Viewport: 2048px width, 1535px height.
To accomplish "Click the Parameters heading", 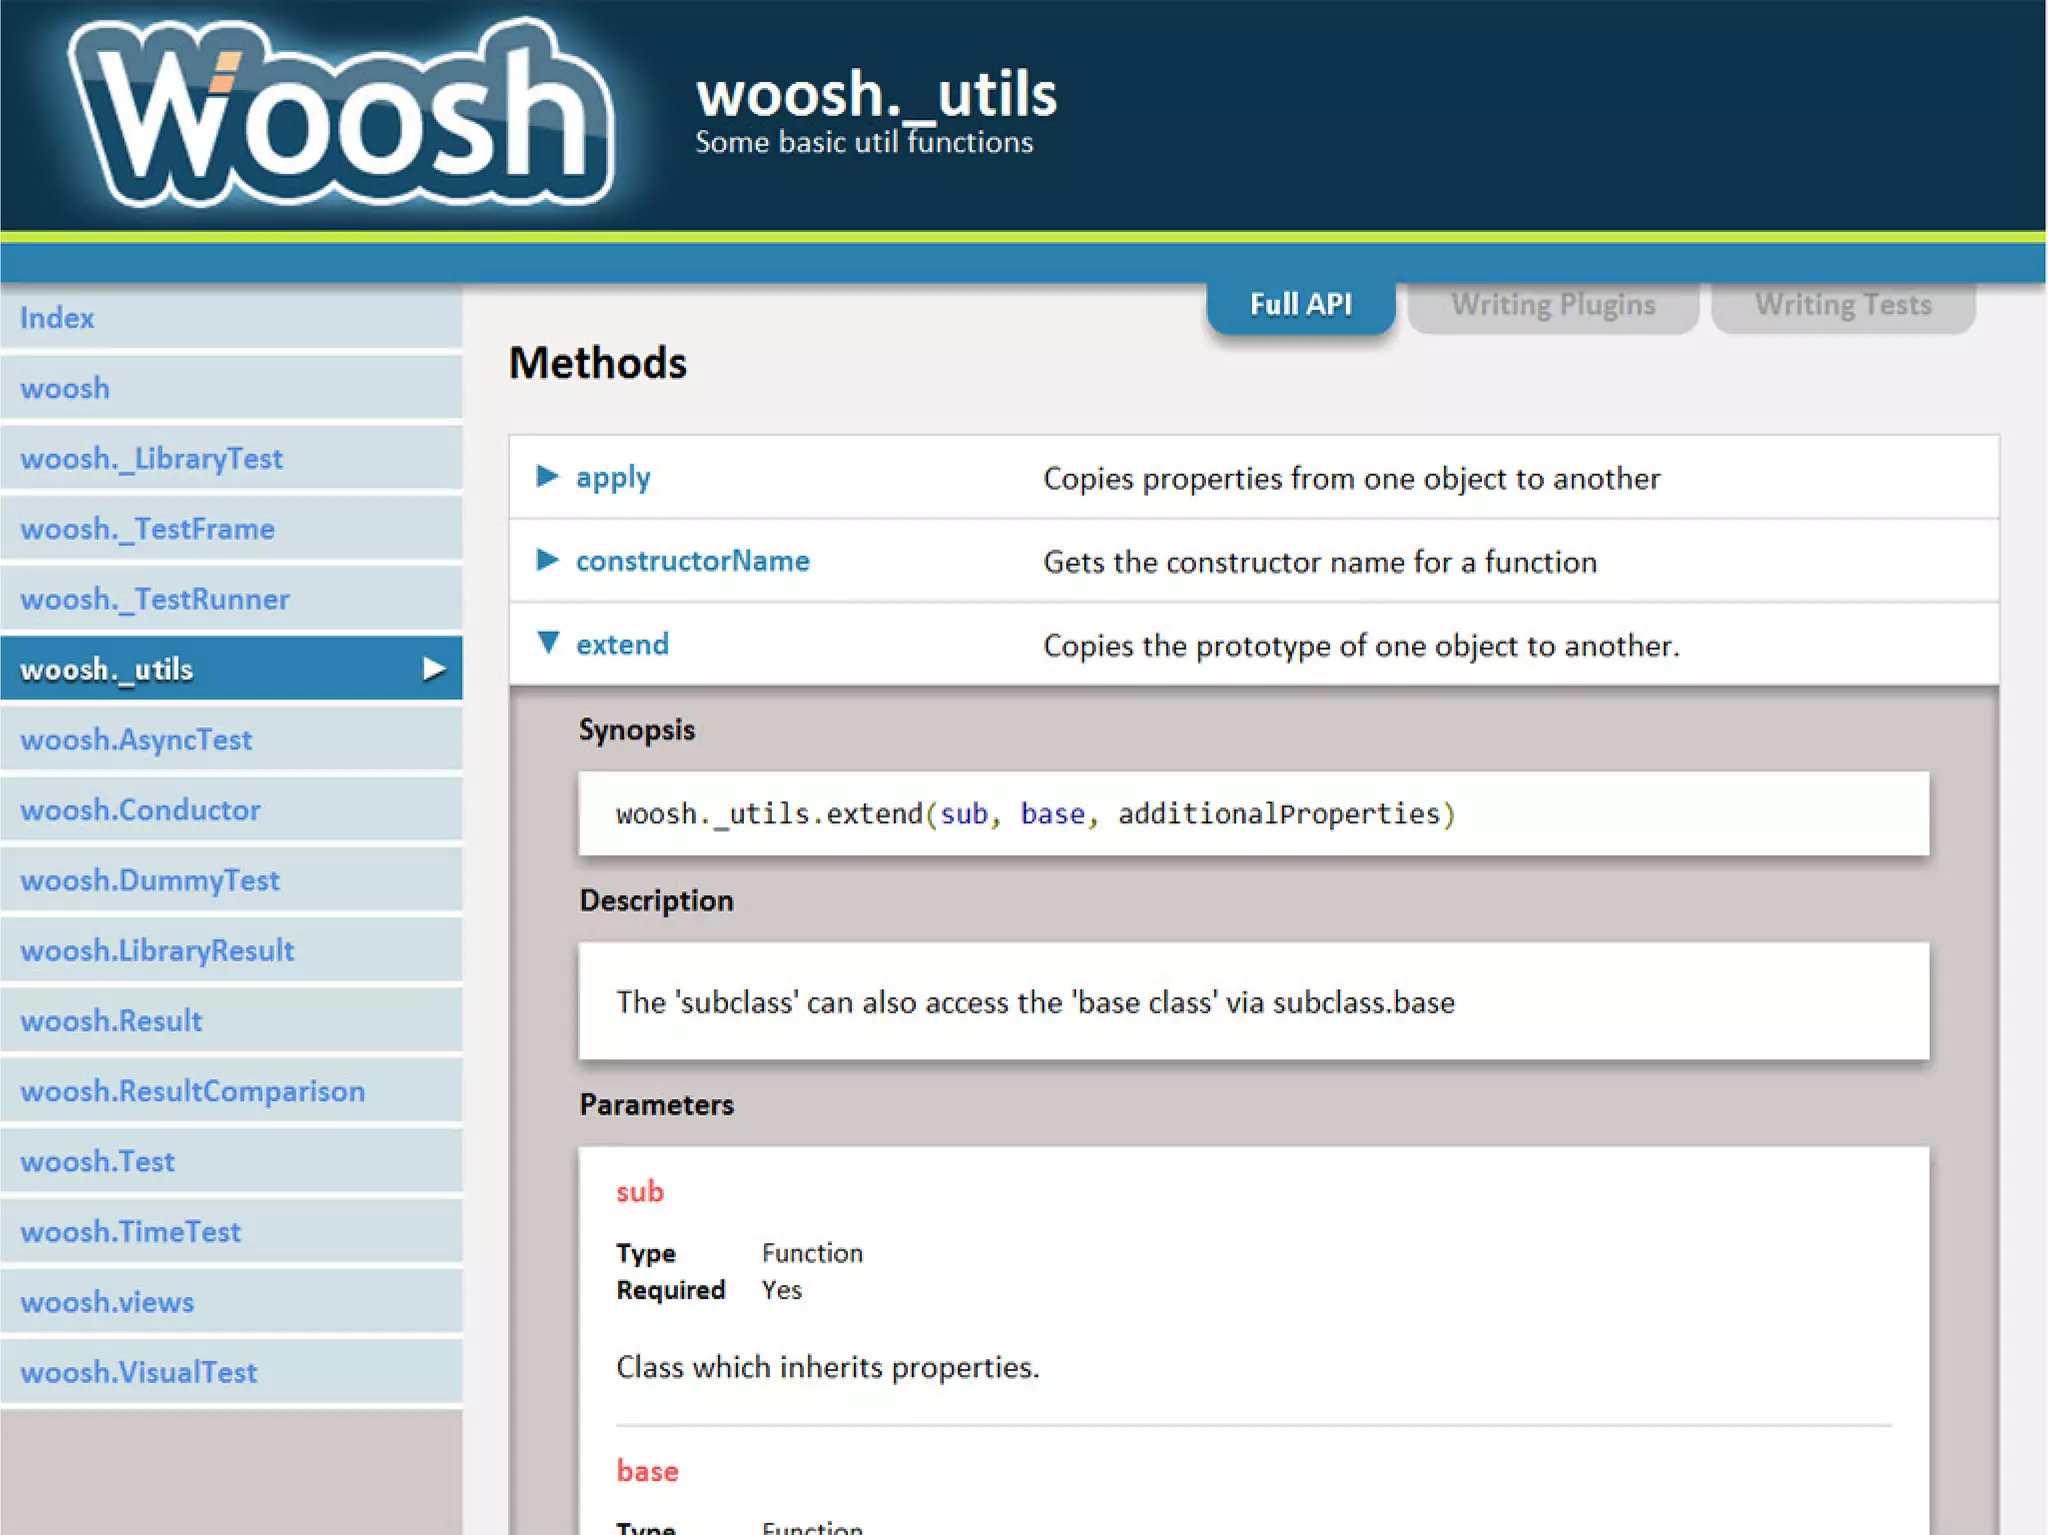I will click(657, 1104).
